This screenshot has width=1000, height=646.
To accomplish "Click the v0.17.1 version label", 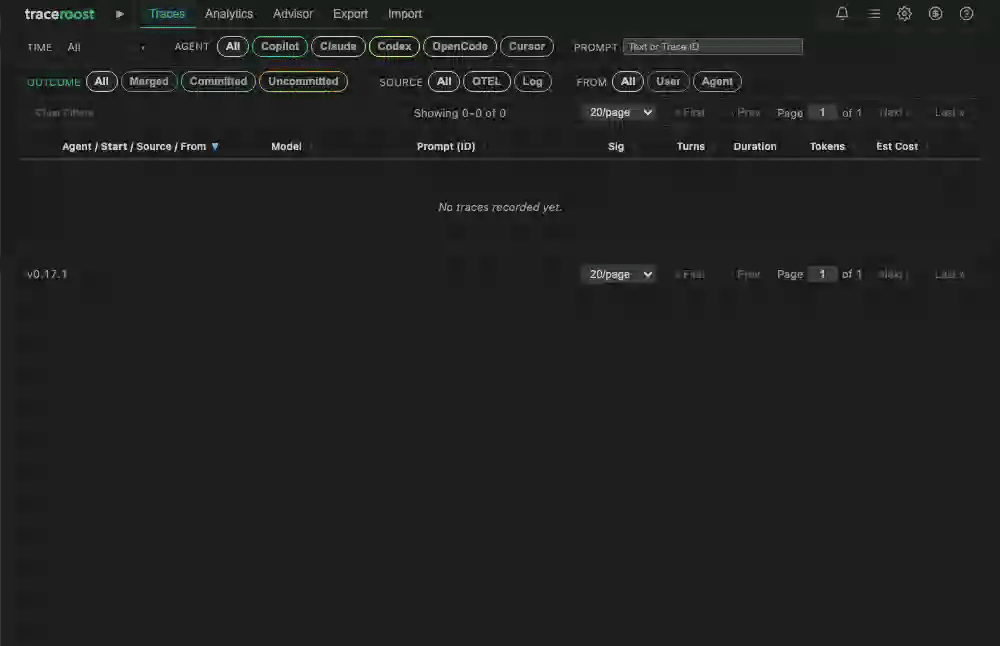I will [47, 274].
